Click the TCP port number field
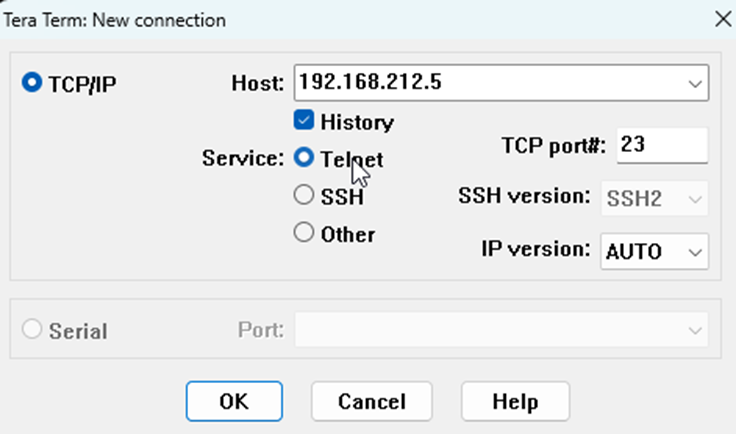Screen dimensions: 736x434 pos(662,145)
